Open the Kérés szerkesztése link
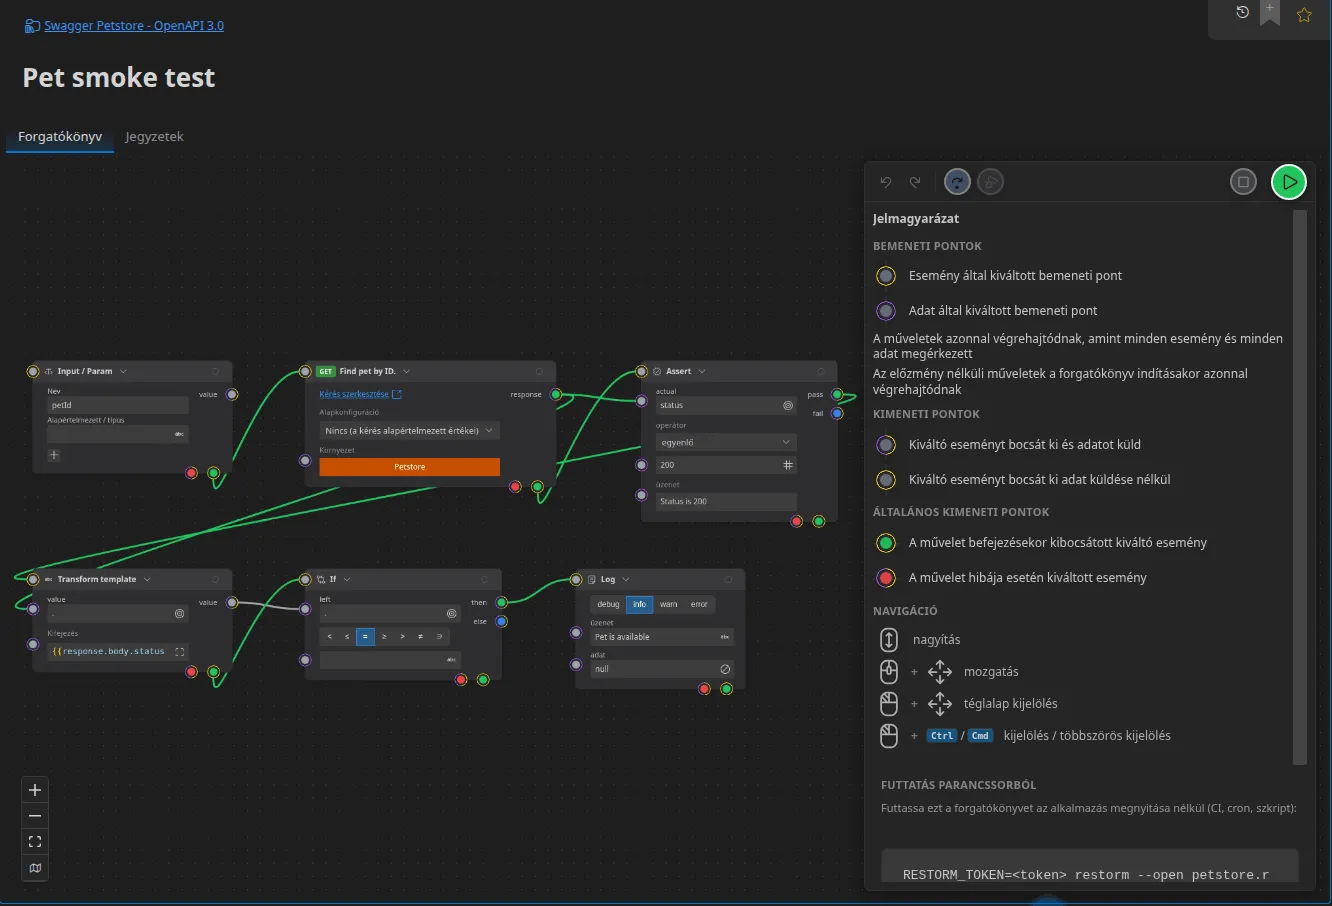1332x906 pixels. click(360, 394)
